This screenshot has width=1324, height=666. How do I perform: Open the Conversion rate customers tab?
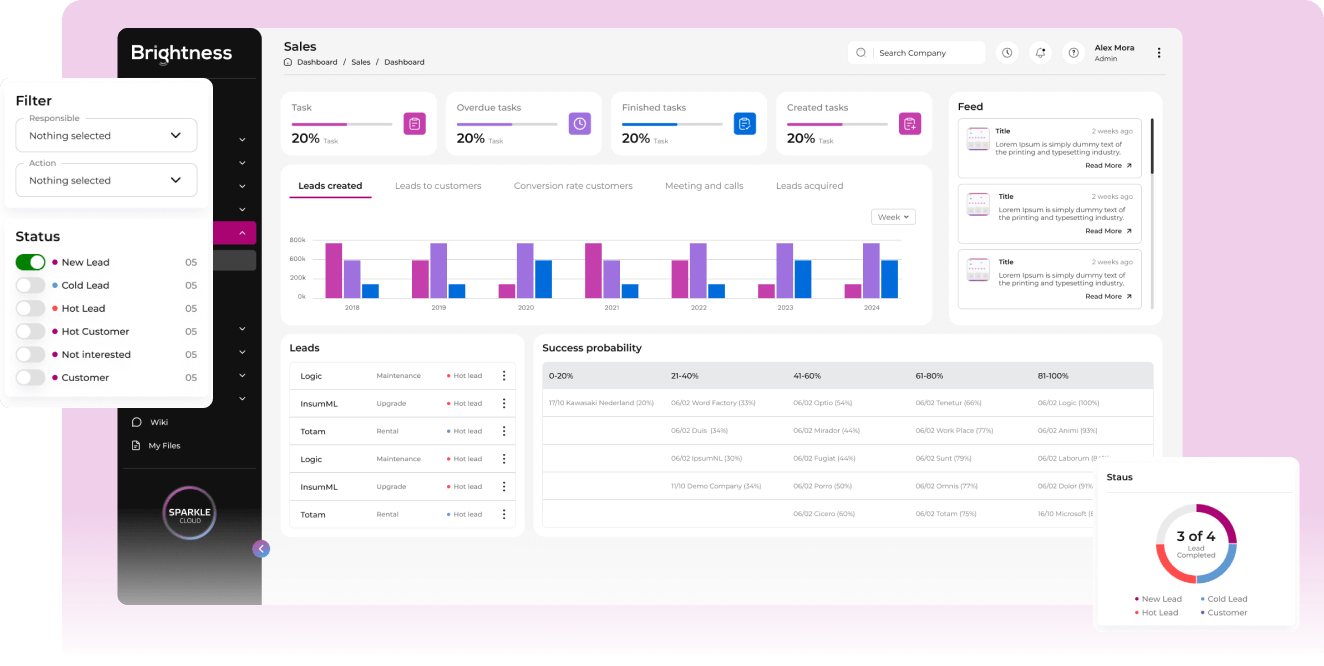coord(573,186)
